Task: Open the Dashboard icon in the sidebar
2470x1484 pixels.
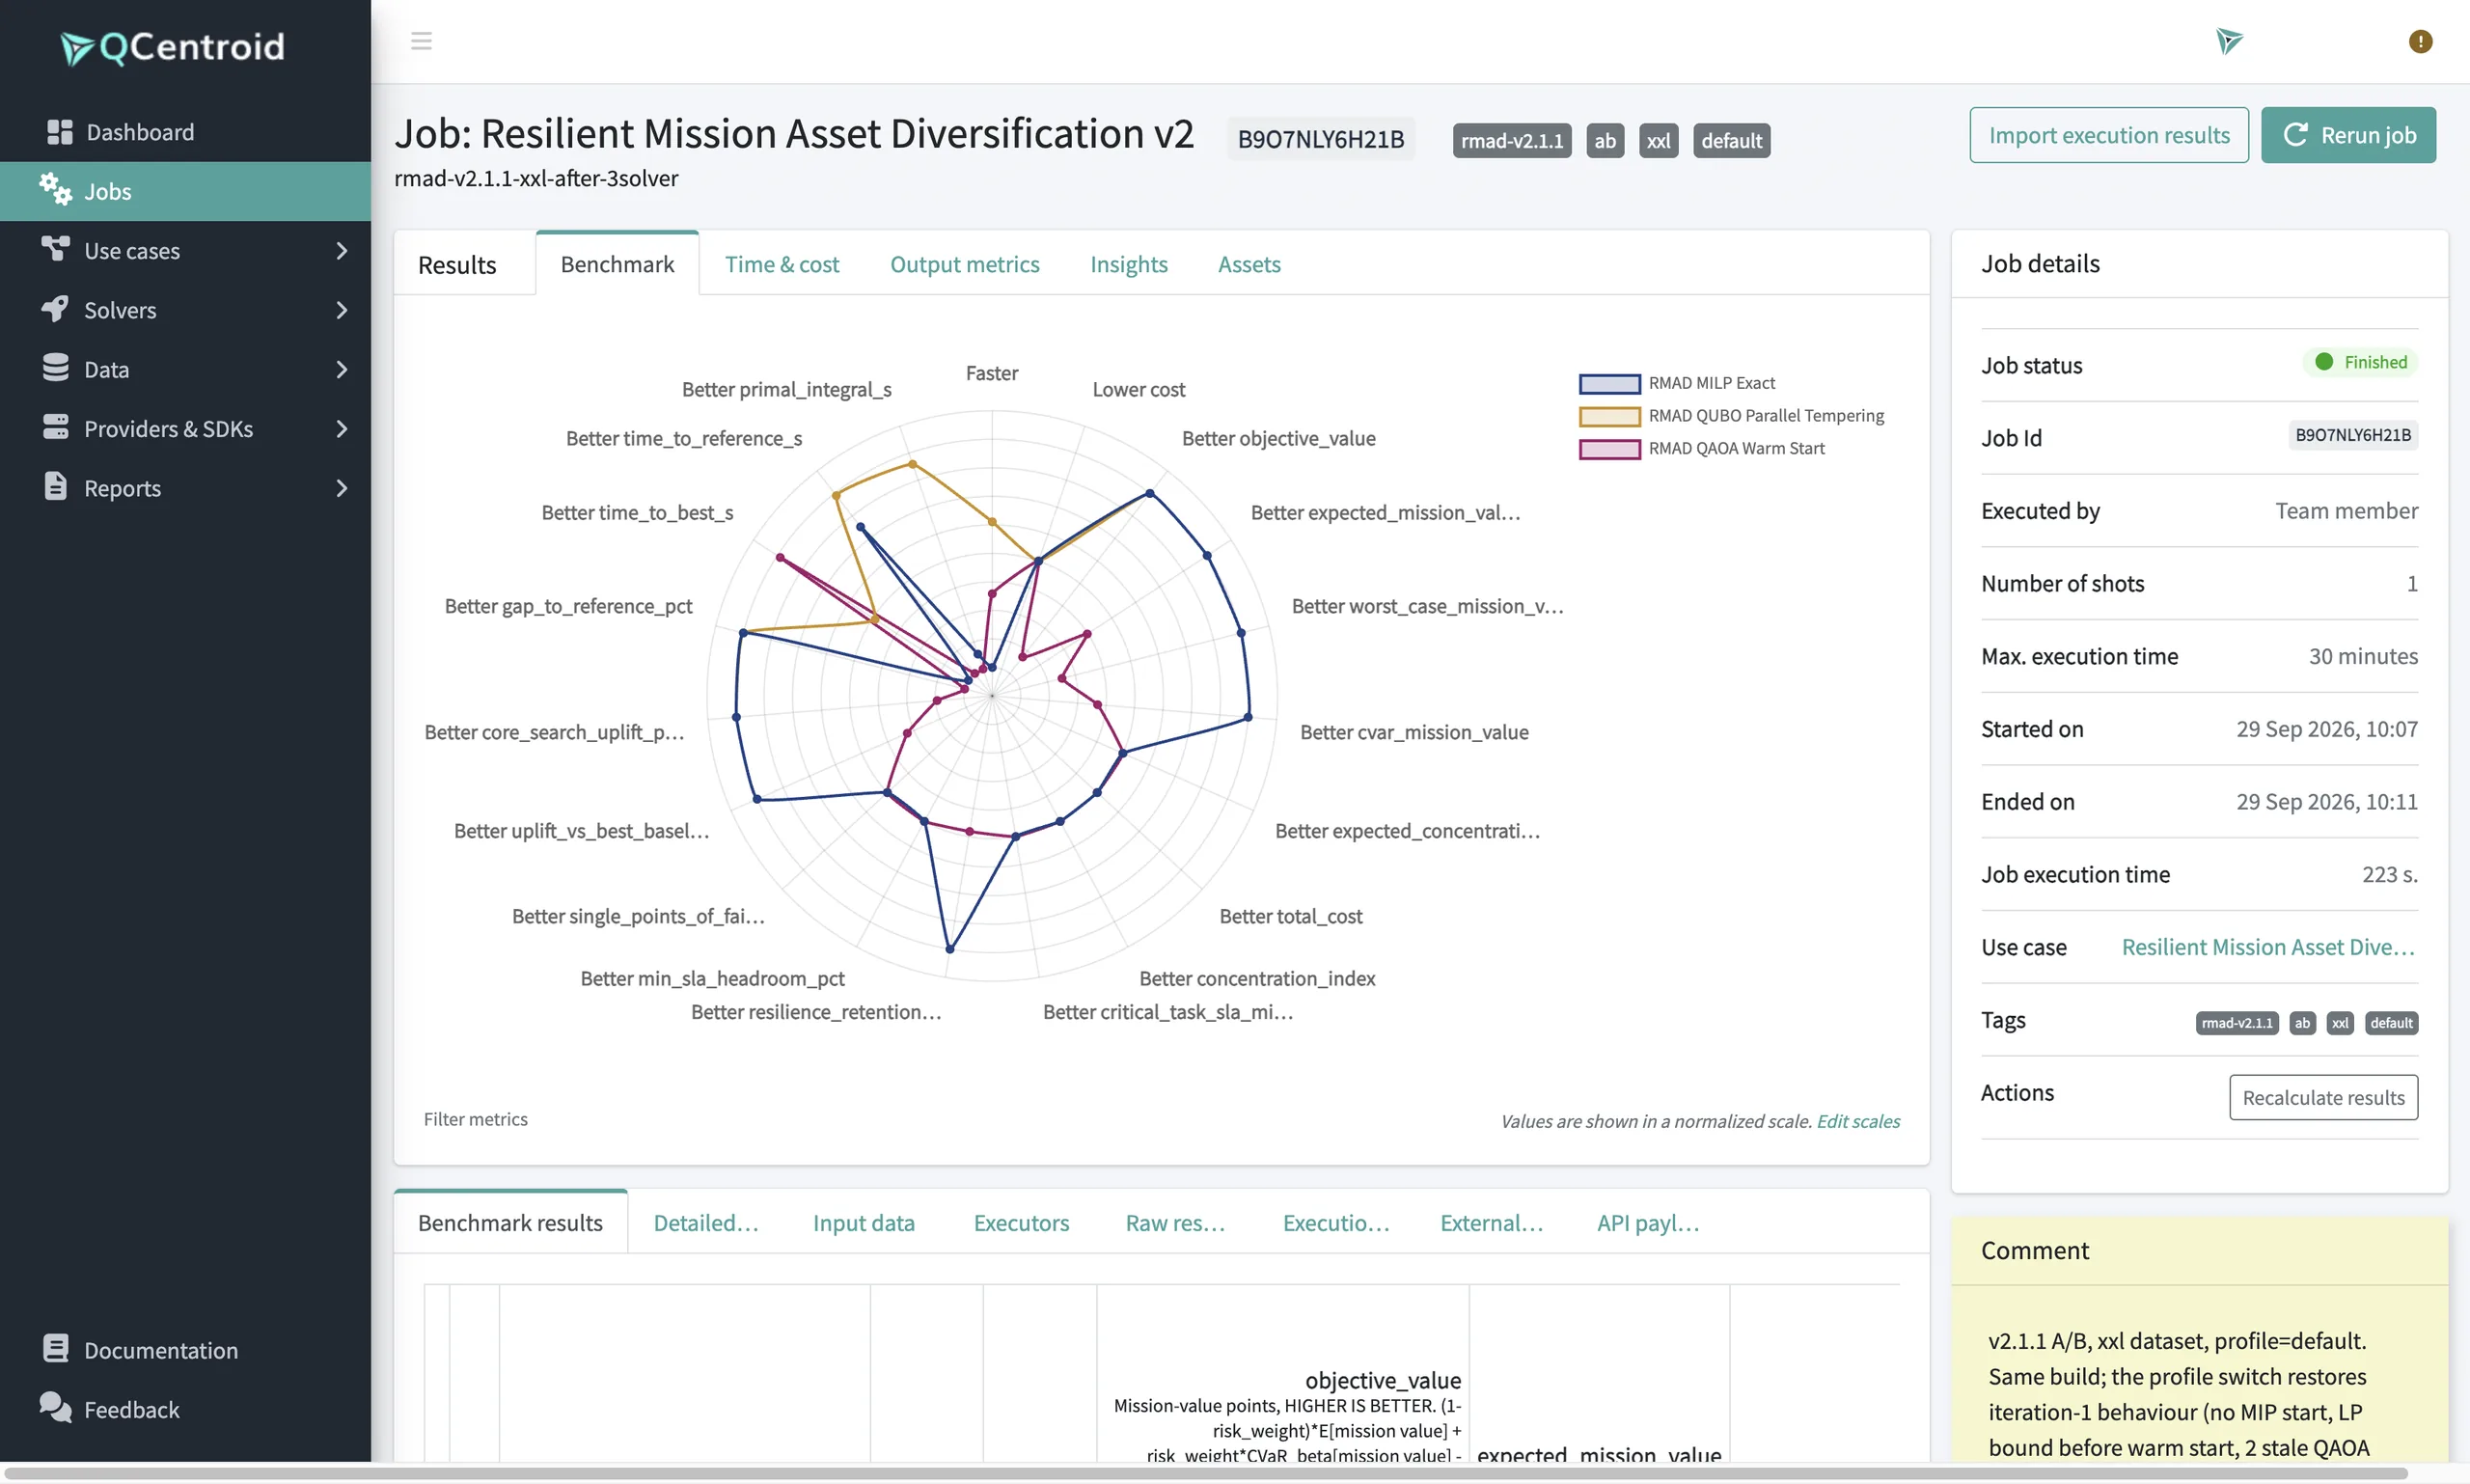Action: (x=60, y=132)
